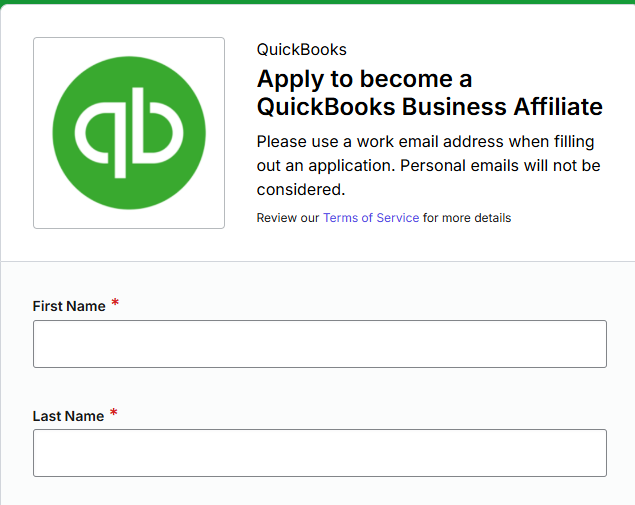Click the Last Name label
Screen dimensions: 635x505
[x=68, y=416]
